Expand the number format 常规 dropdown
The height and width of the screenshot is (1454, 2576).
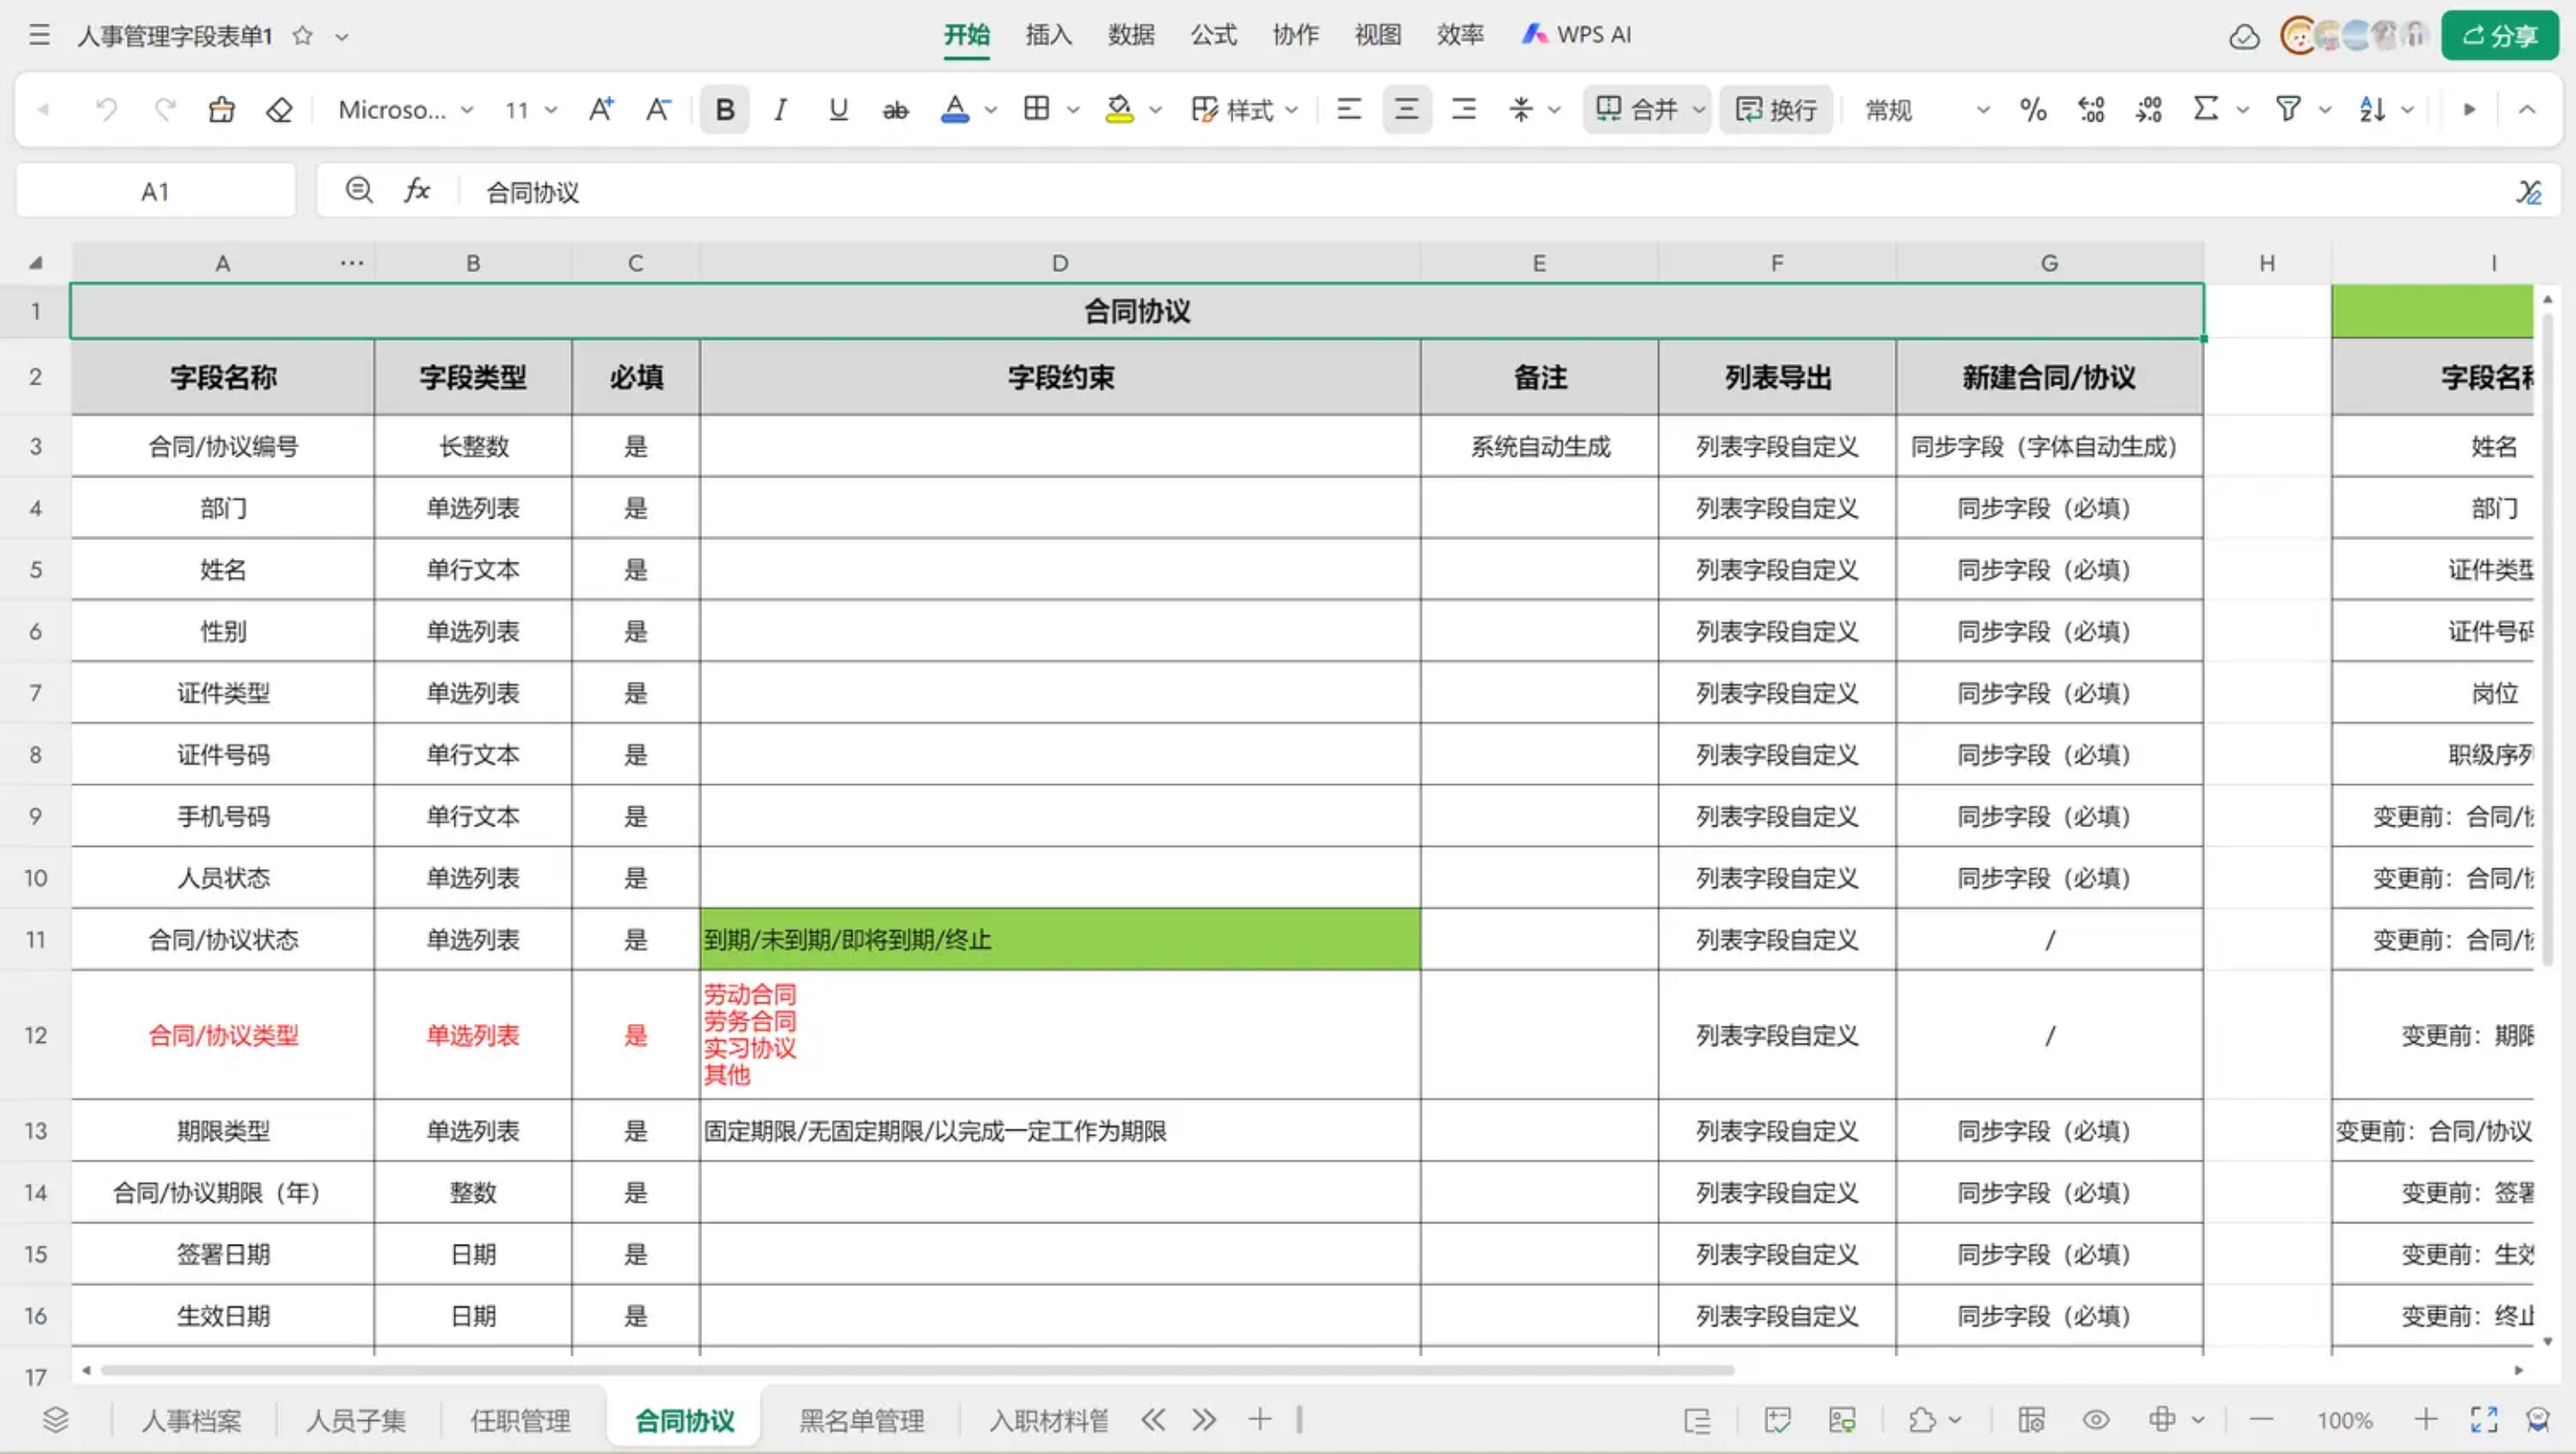click(x=1982, y=109)
